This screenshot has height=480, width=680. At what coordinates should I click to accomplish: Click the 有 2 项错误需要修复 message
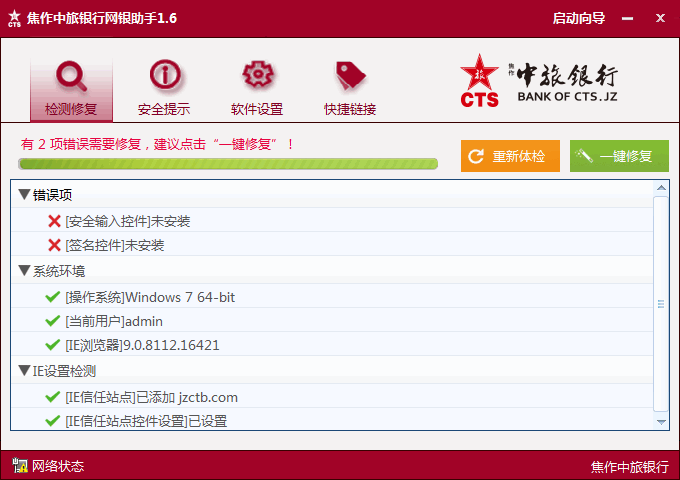point(157,144)
